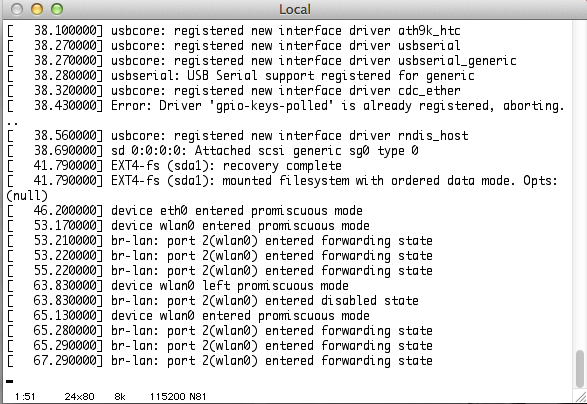Click the Local window title text

click(x=295, y=9)
